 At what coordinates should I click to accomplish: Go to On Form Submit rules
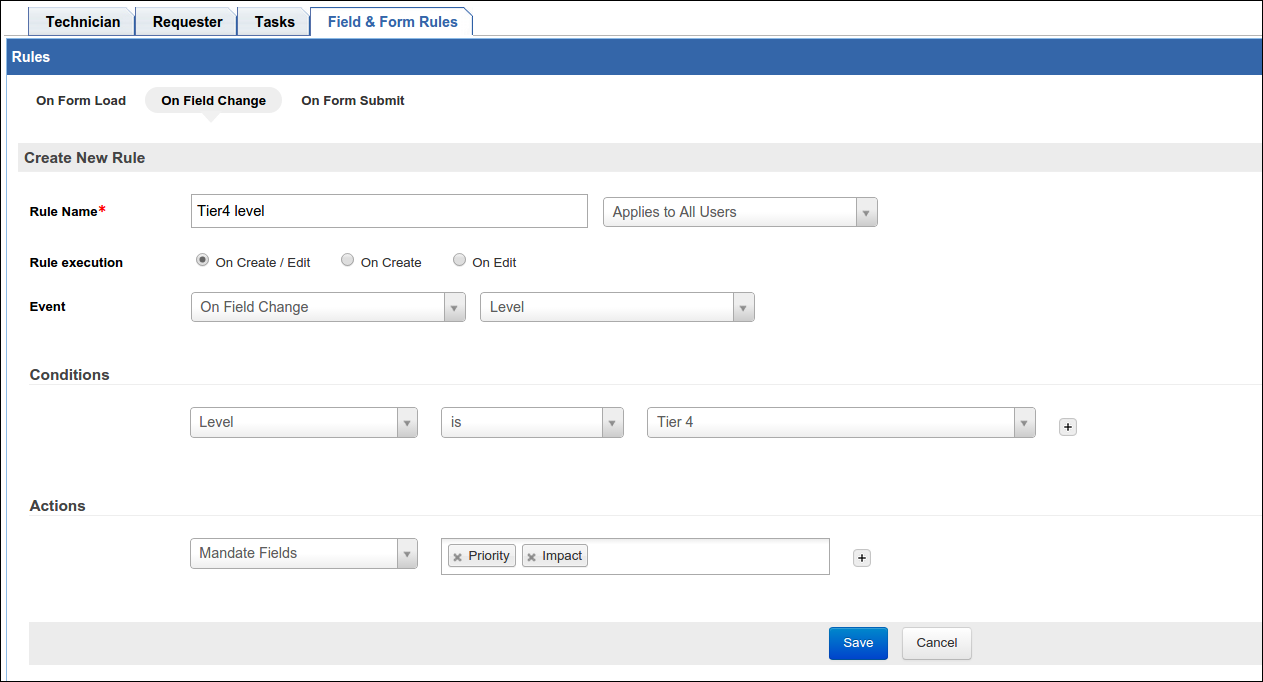click(x=352, y=100)
